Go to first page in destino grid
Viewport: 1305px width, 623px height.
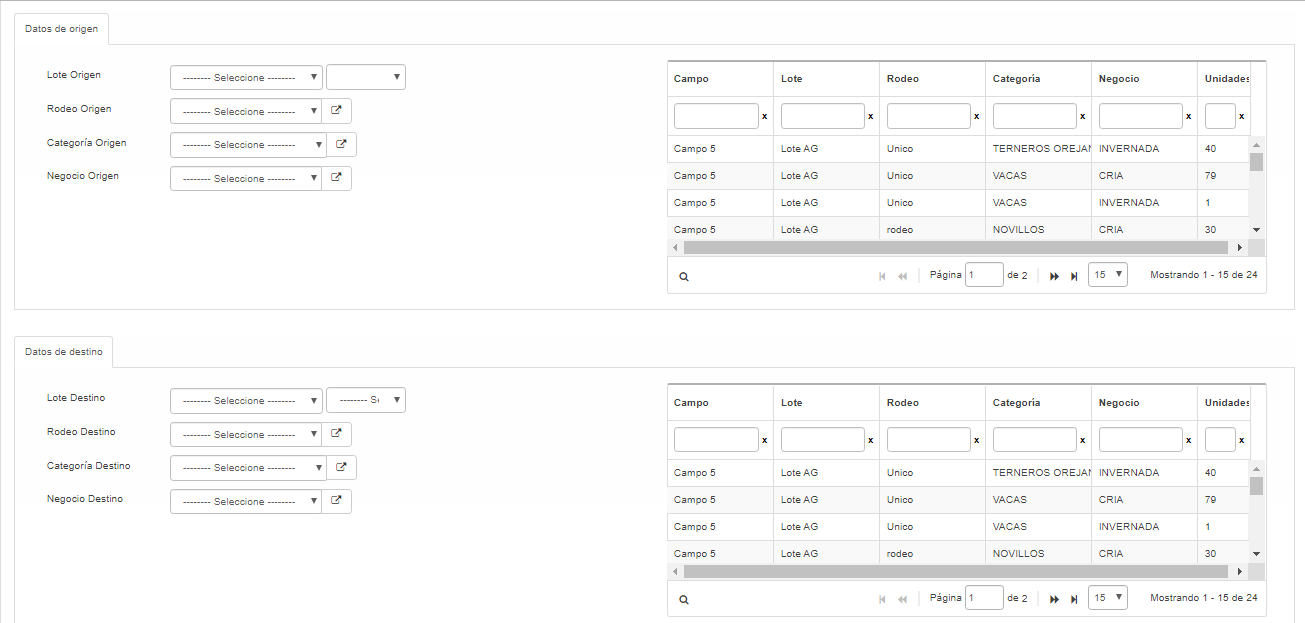click(882, 599)
